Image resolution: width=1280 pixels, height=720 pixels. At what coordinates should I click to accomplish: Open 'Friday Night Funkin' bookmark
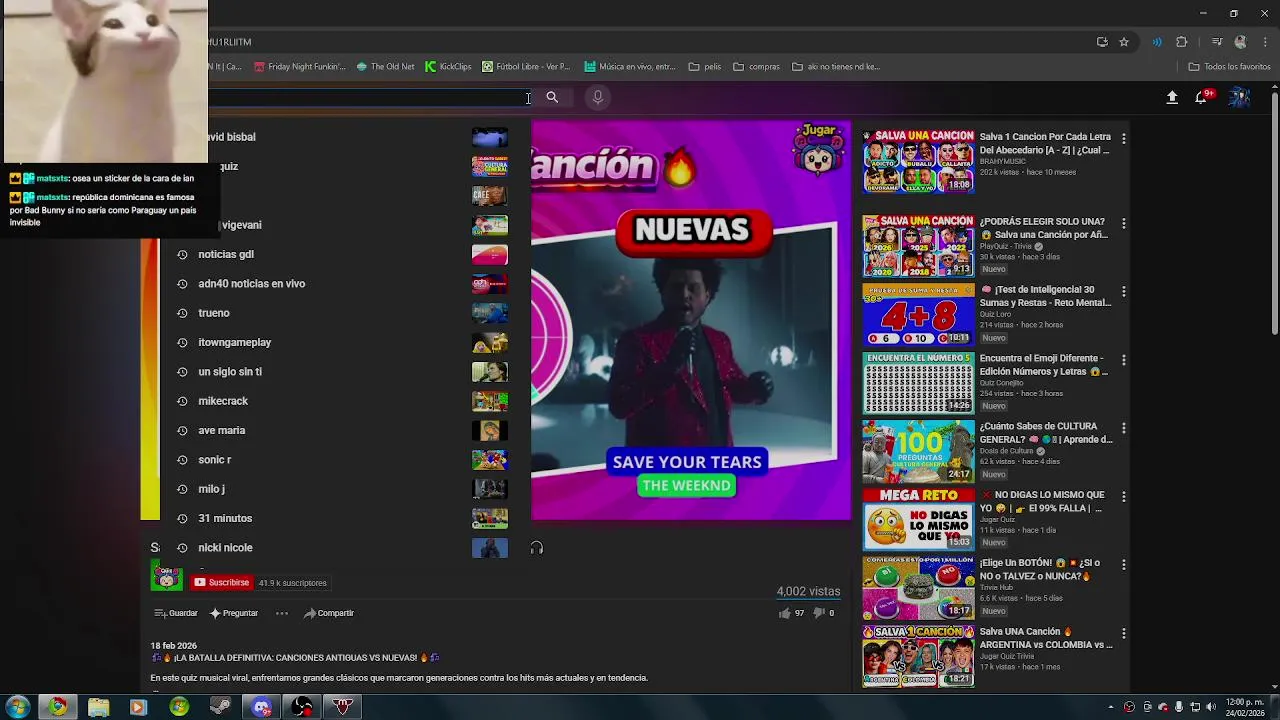point(299,67)
